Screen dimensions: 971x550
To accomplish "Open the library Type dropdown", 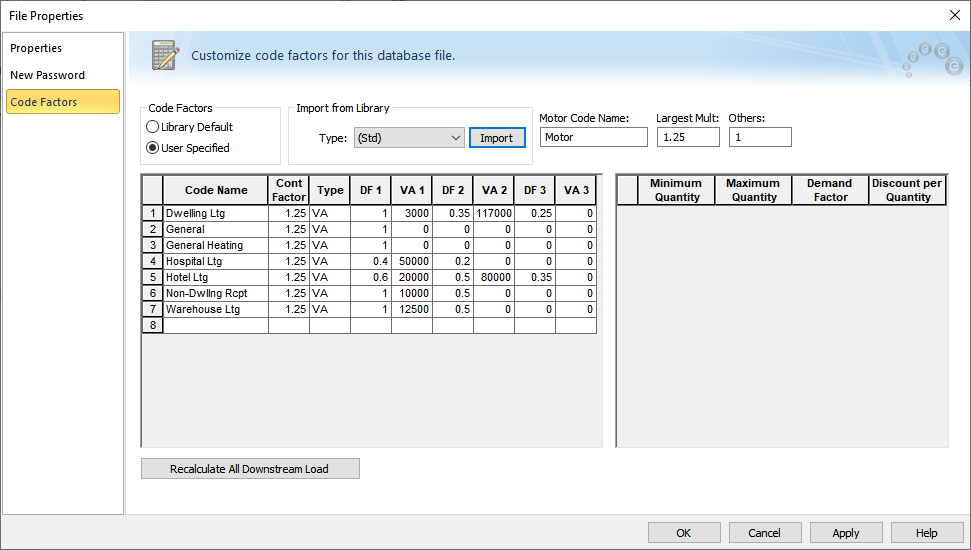I will (x=409, y=138).
